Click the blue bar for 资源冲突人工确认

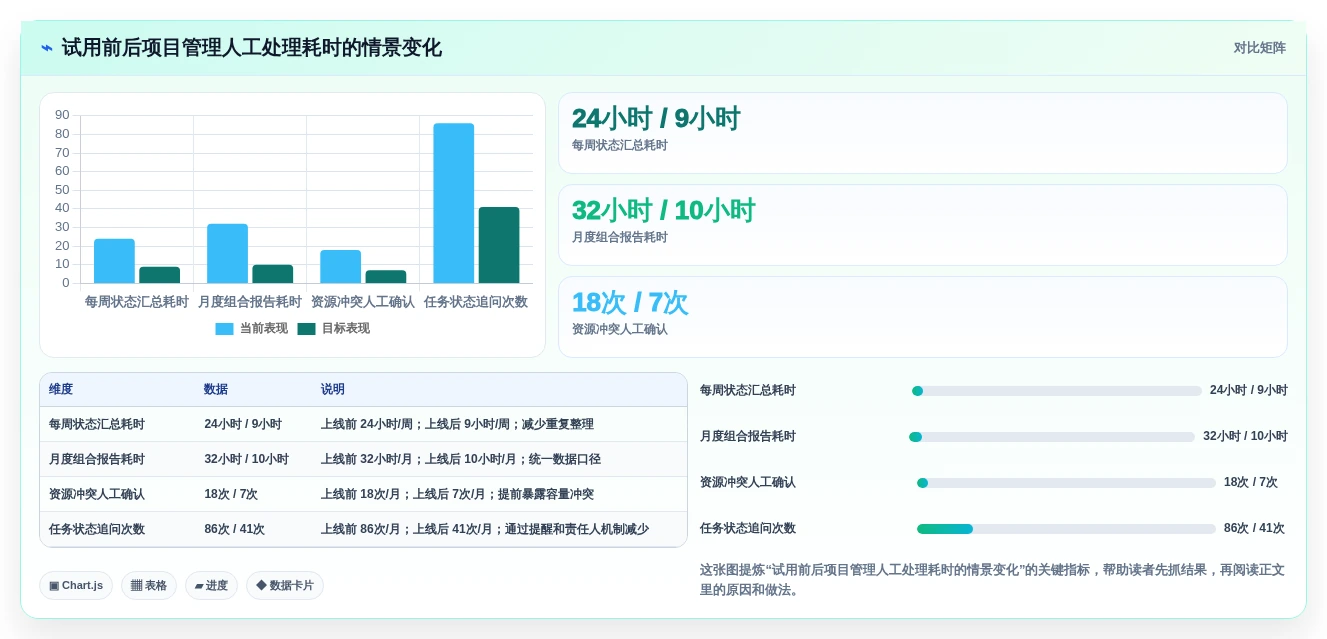tap(340, 266)
